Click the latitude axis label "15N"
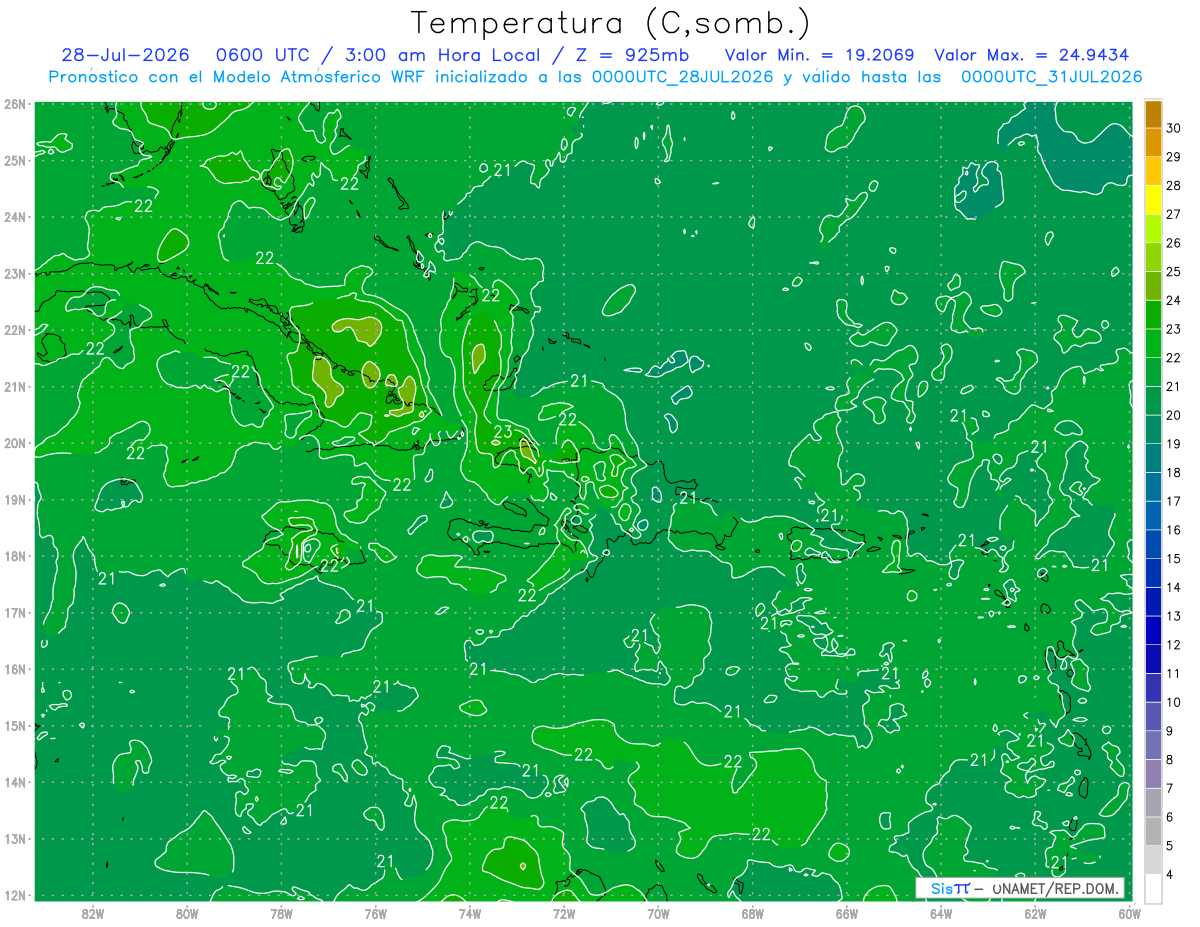Screen dimensions: 1200x927 pyautogui.click(x=14, y=725)
